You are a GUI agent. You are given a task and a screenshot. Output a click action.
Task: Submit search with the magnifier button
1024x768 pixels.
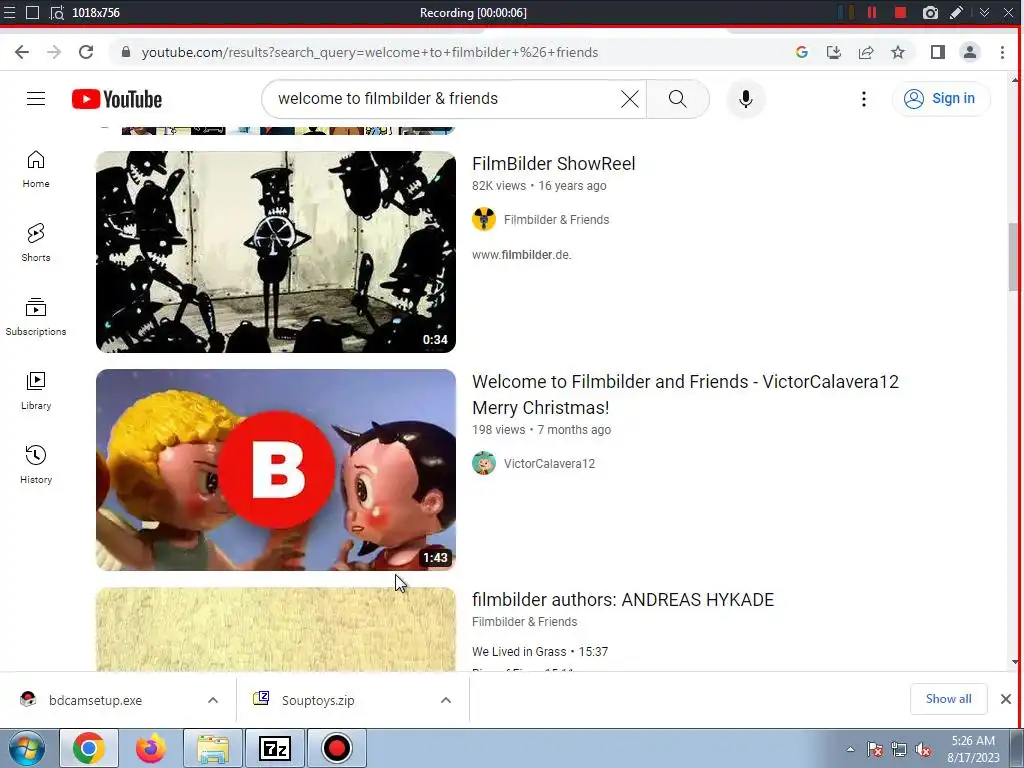pyautogui.click(x=678, y=99)
